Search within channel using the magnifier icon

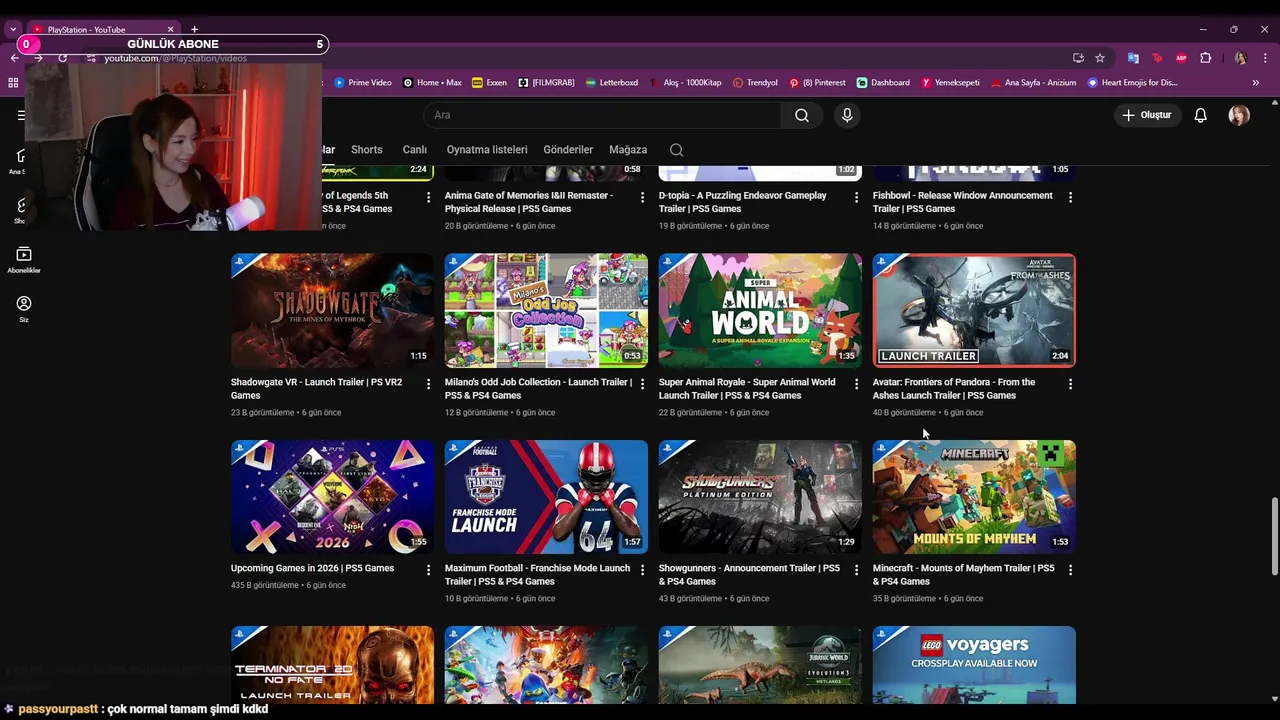pos(677,150)
